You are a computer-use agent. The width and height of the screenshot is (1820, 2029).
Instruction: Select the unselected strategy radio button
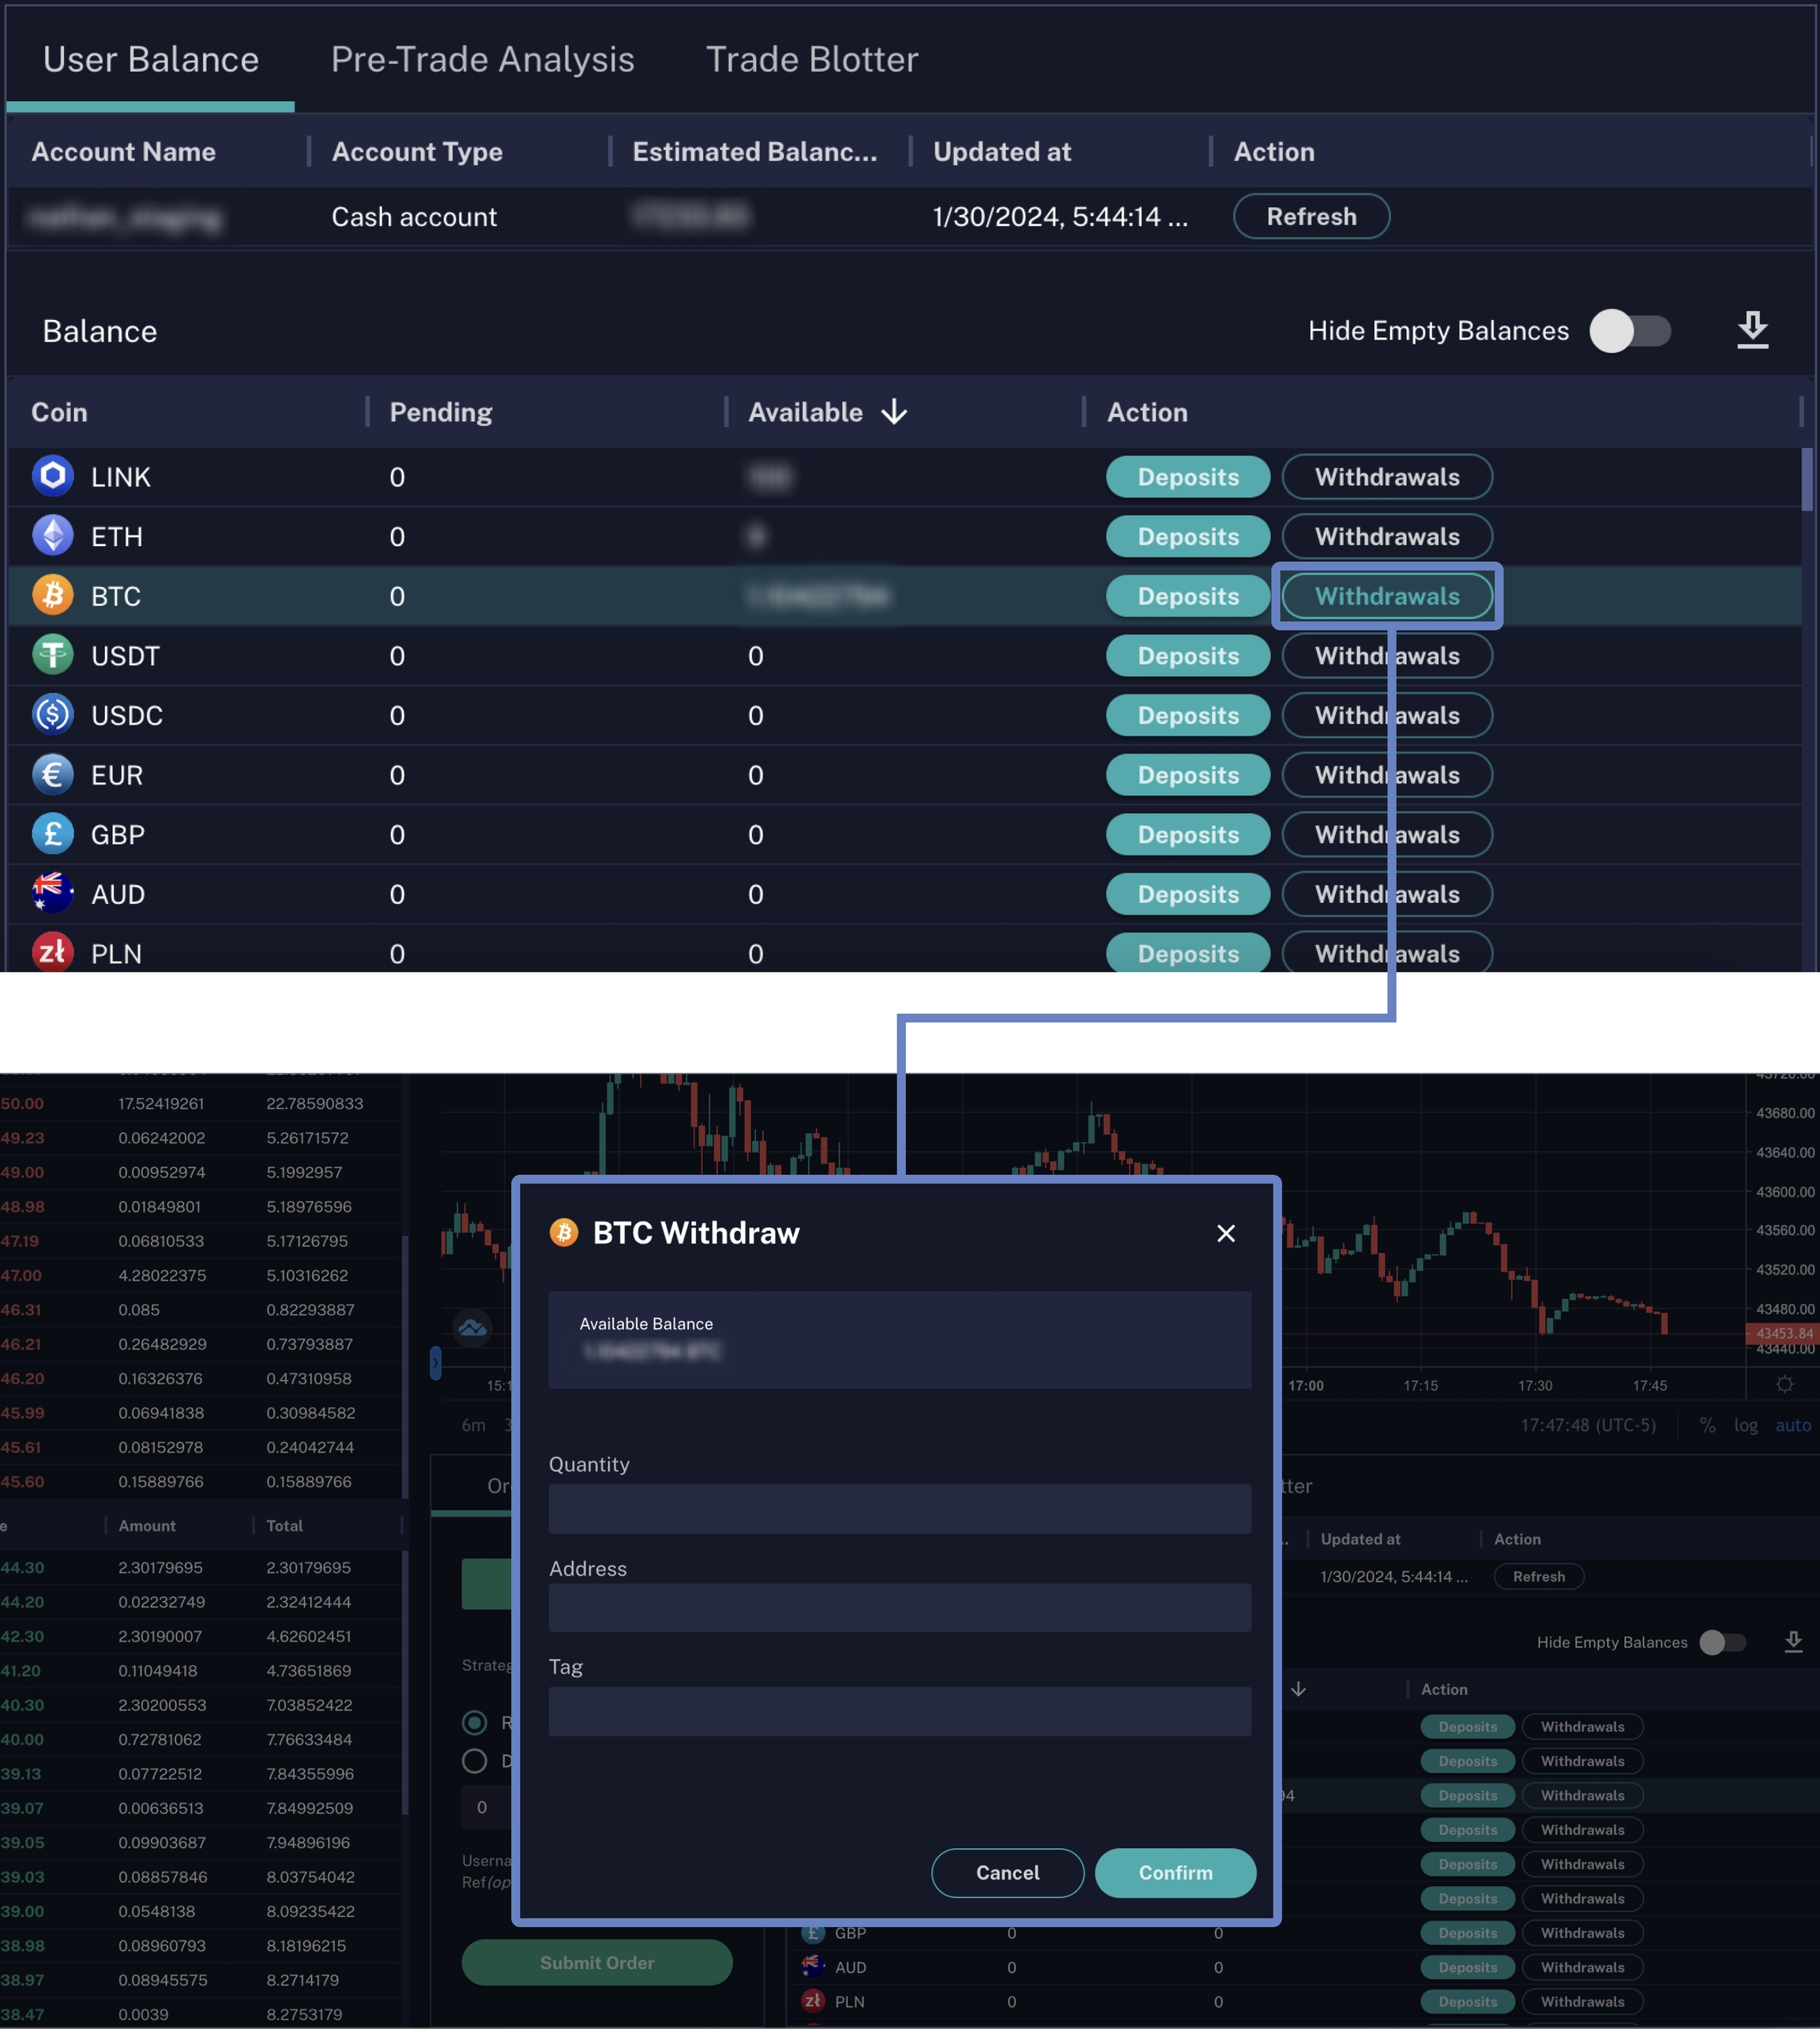click(x=475, y=1761)
